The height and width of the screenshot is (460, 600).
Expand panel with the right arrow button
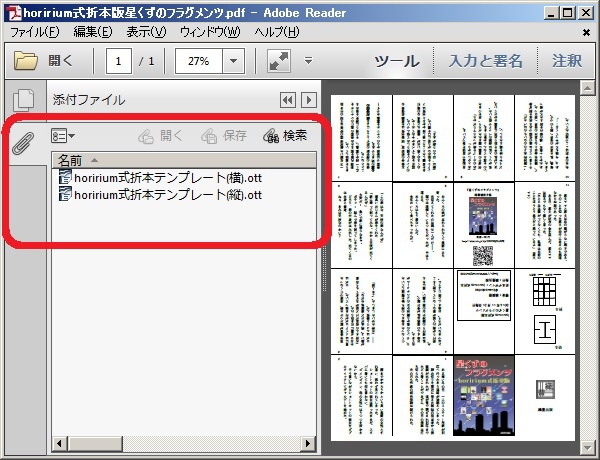click(309, 100)
